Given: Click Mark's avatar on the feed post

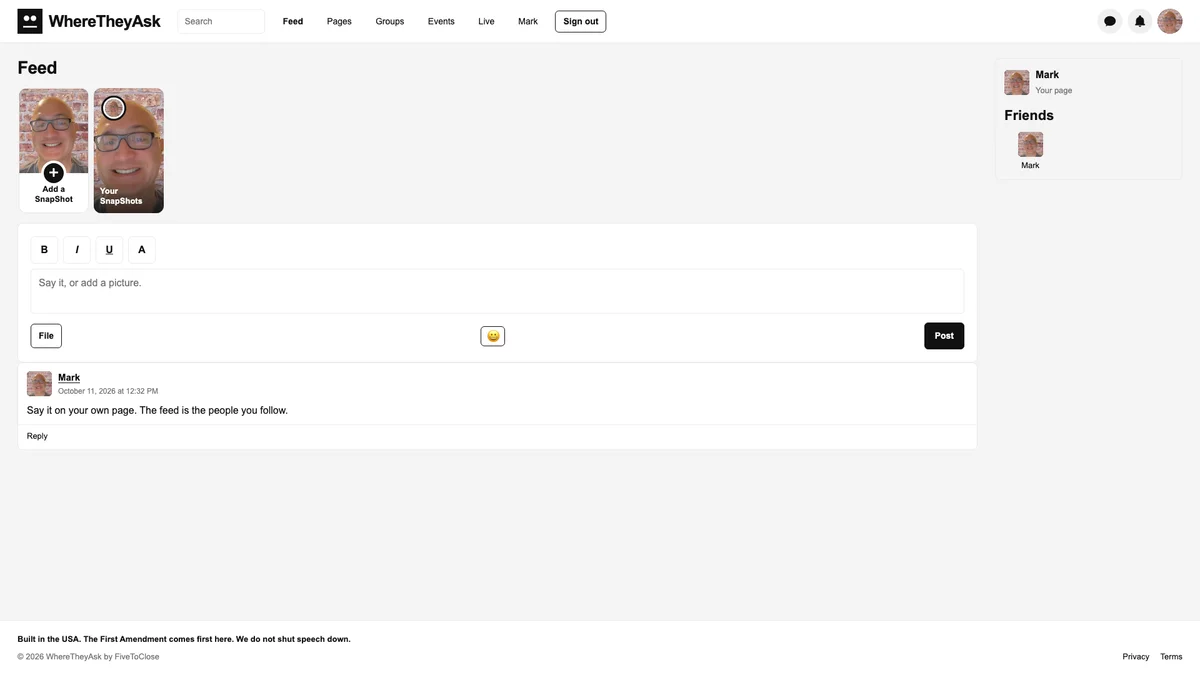Looking at the screenshot, I should point(39,384).
